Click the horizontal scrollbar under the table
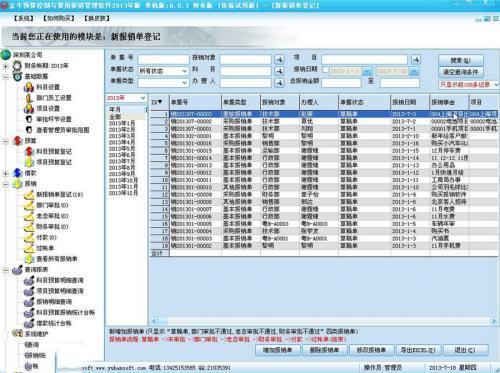Image resolution: width=500 pixels, height=373 pixels. pos(324,321)
